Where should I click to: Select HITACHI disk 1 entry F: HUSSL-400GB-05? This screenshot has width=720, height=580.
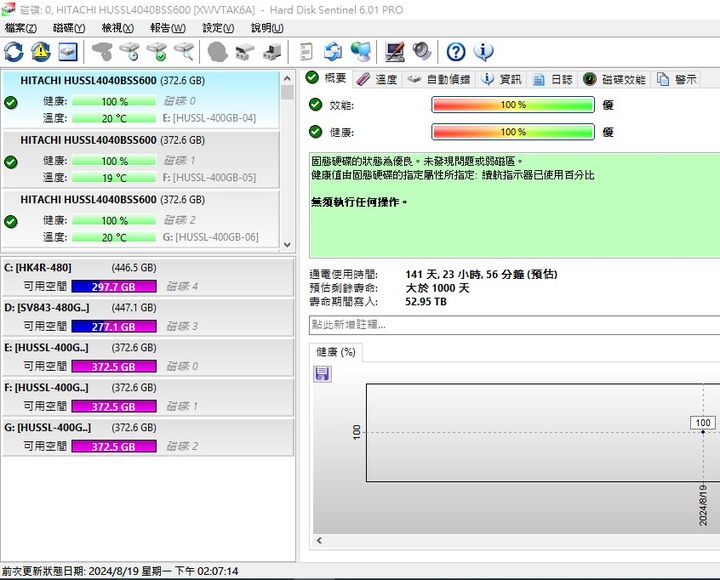[141, 159]
